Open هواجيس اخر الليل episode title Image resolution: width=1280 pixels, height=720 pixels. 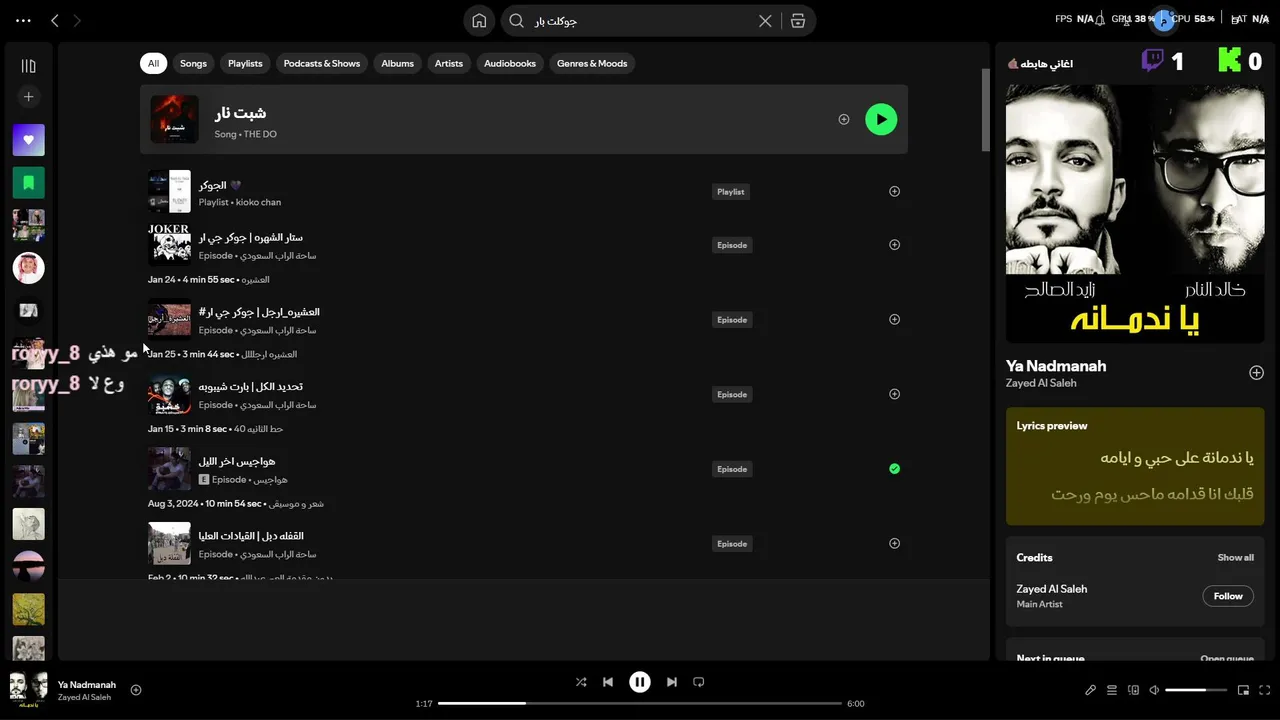tap(236, 461)
